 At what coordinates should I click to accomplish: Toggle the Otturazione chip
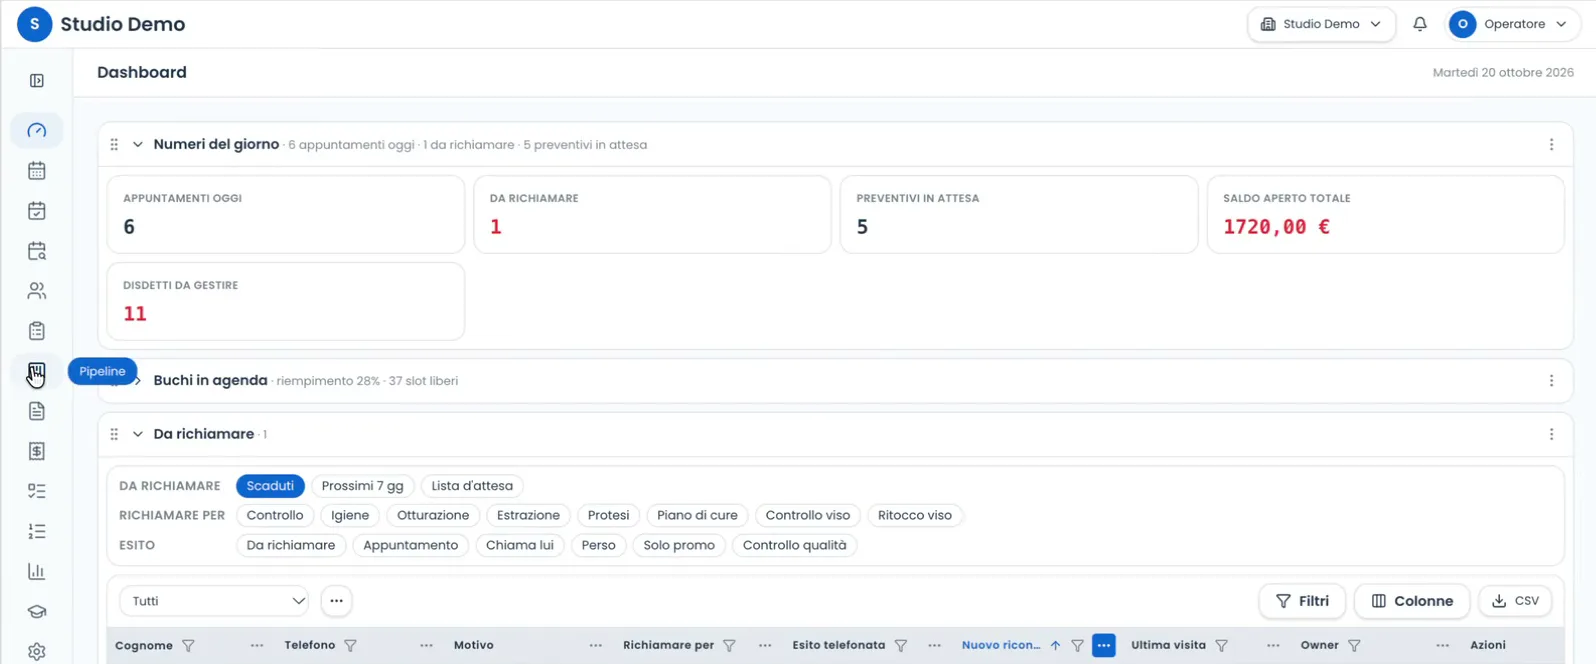[433, 516]
